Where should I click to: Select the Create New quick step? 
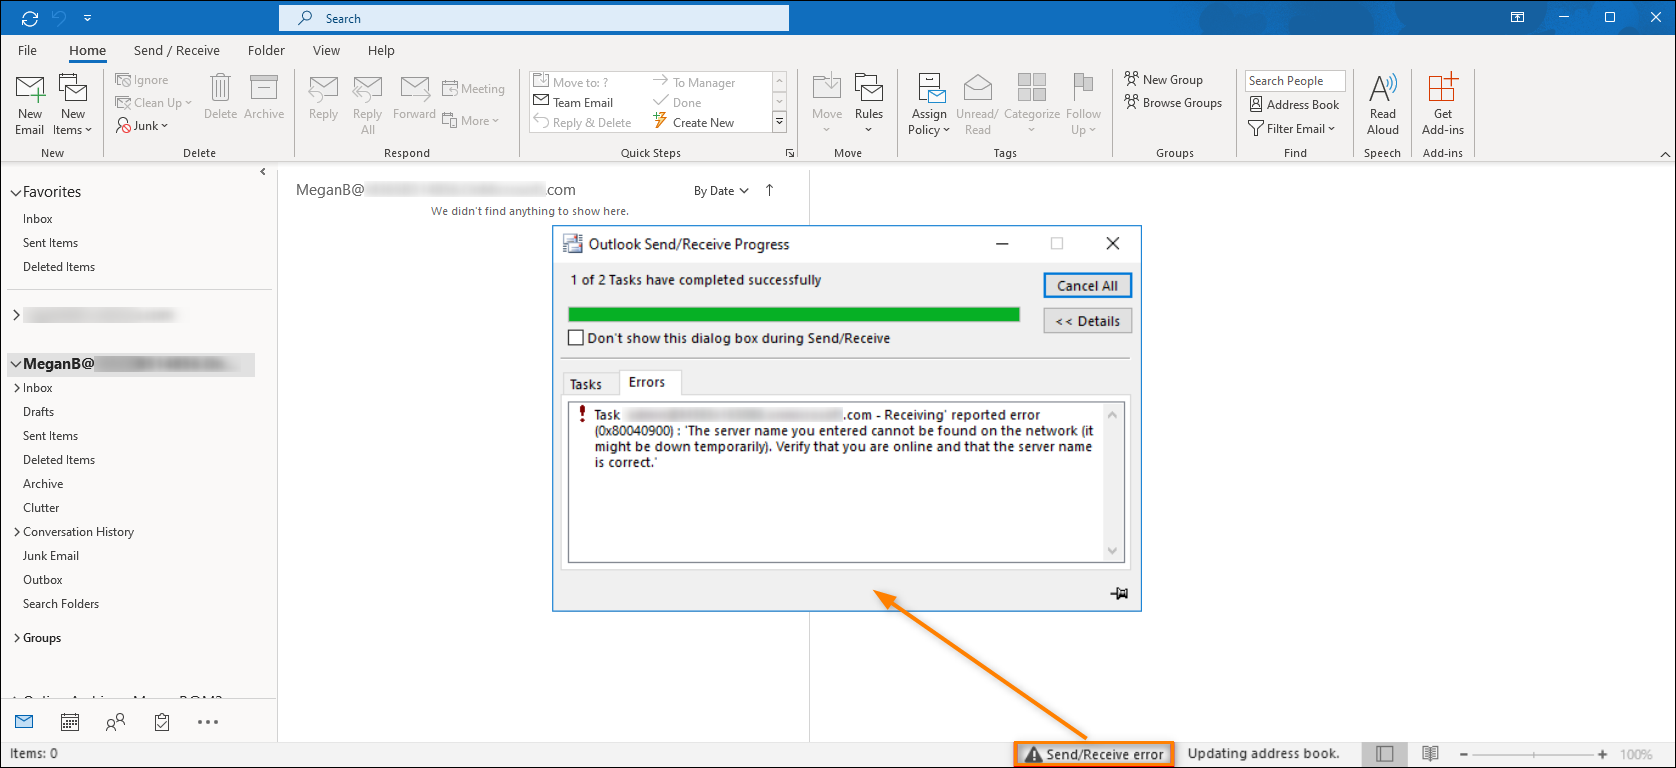click(x=694, y=122)
